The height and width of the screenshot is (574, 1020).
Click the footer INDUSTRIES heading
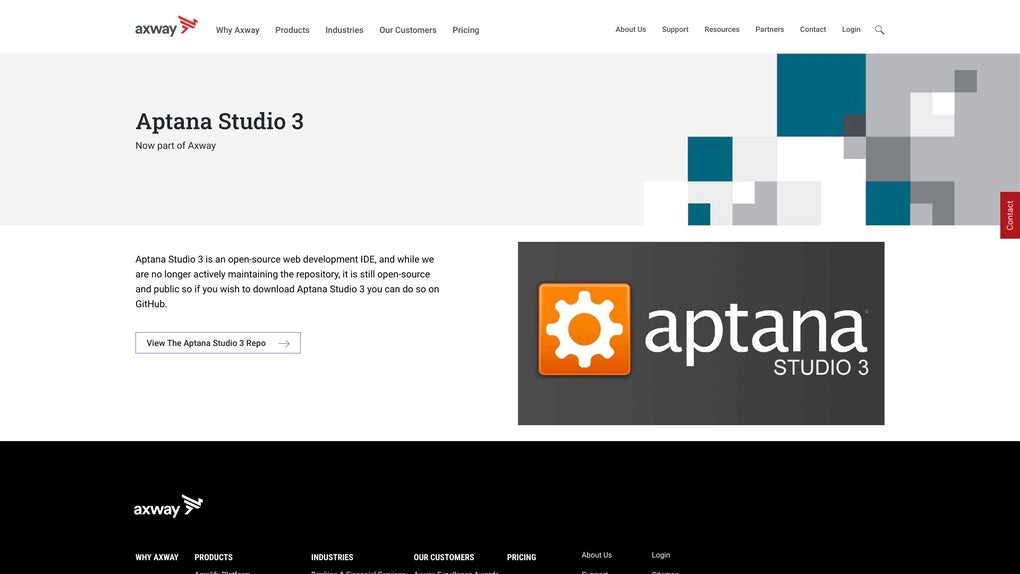pos(332,557)
